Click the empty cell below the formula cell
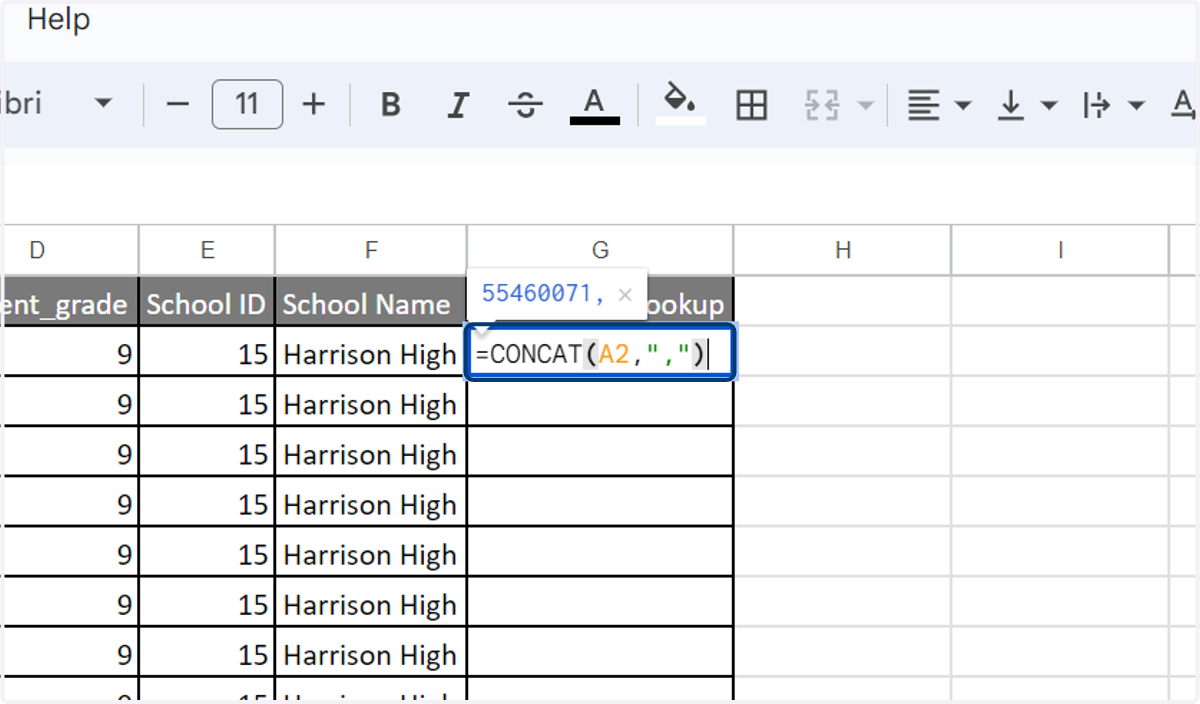Screen dimensions: 1200x704 600,403
